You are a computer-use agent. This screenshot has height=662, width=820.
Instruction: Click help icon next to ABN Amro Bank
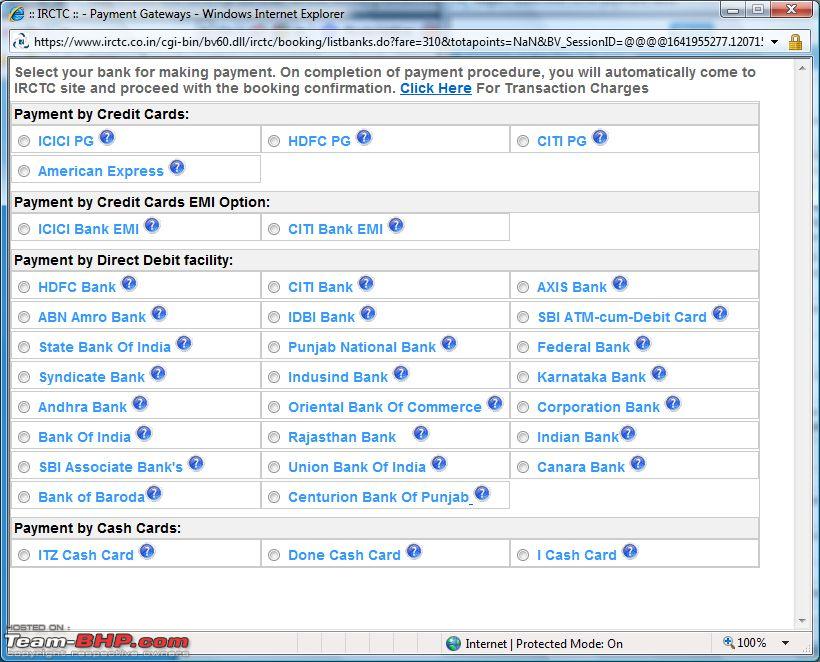pos(159,313)
